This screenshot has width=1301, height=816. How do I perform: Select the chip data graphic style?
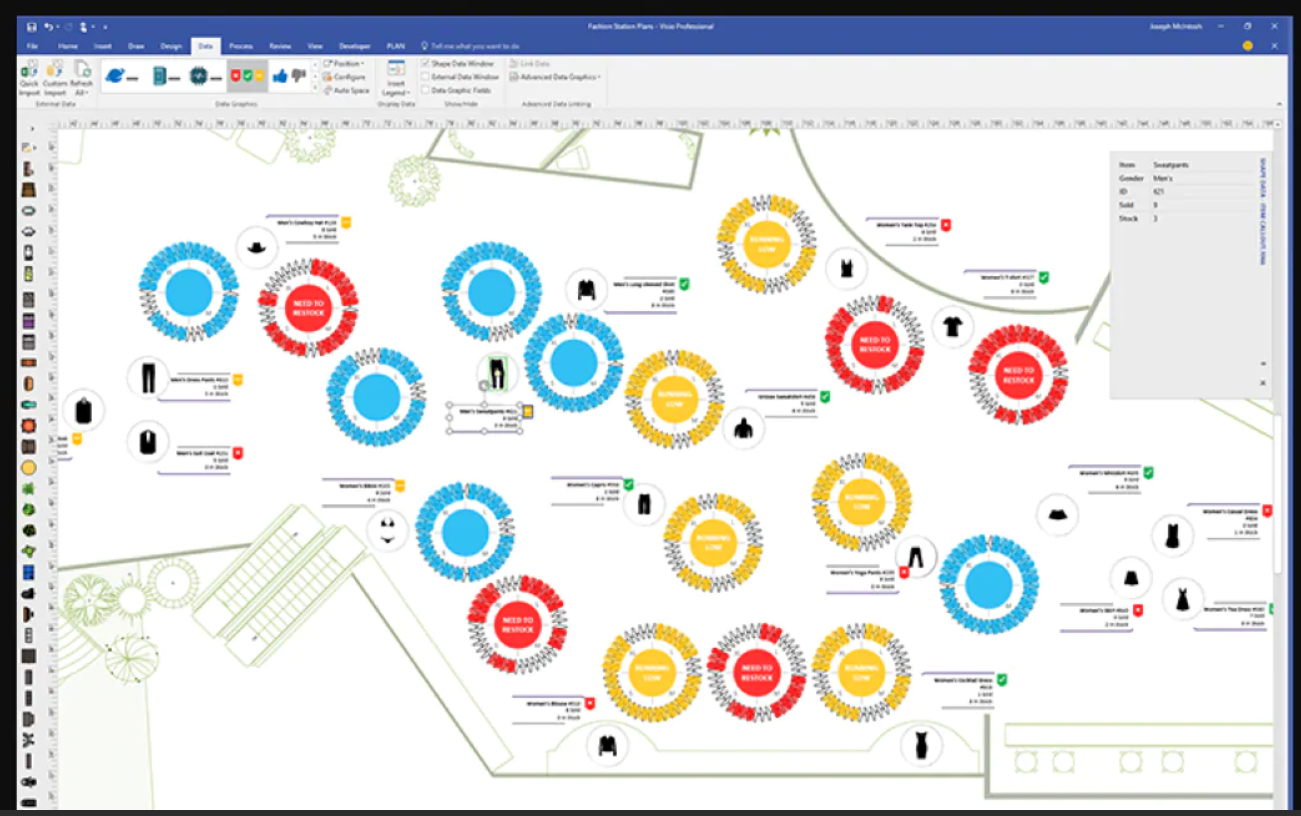coord(205,76)
